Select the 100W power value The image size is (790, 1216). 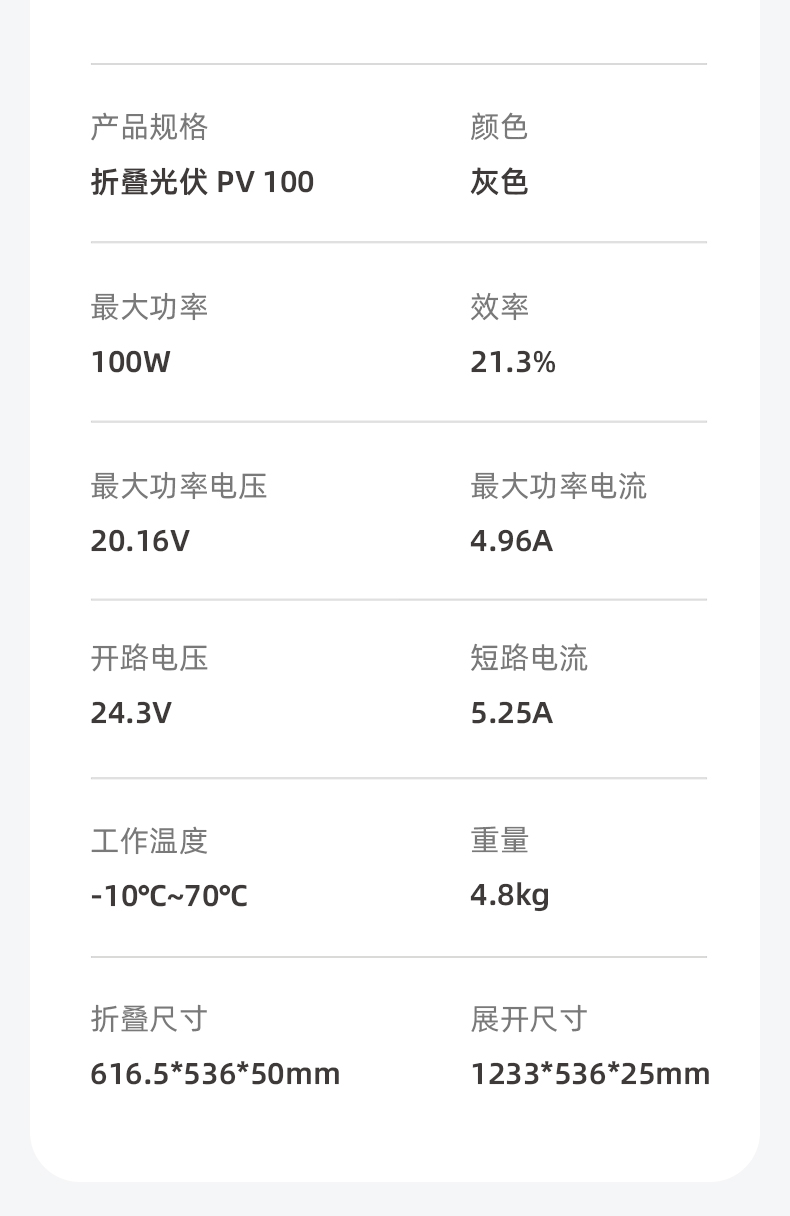[131, 362]
